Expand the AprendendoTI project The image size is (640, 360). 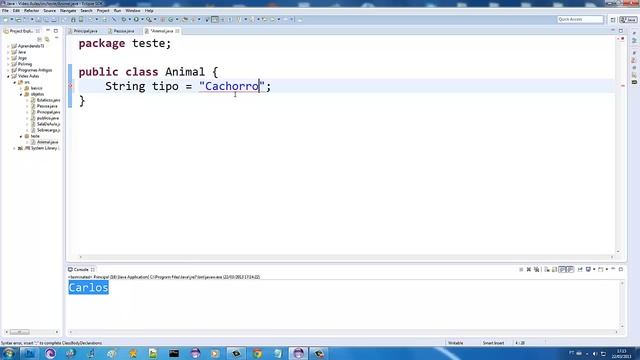pos(8,46)
